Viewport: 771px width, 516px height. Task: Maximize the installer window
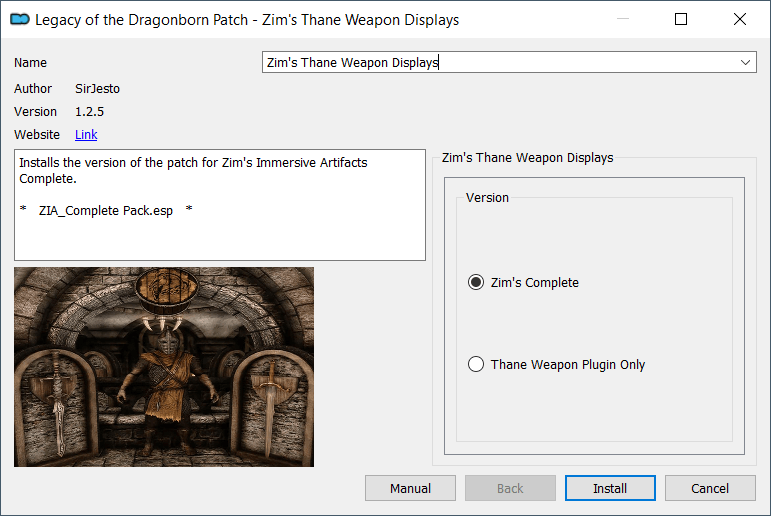click(x=681, y=19)
